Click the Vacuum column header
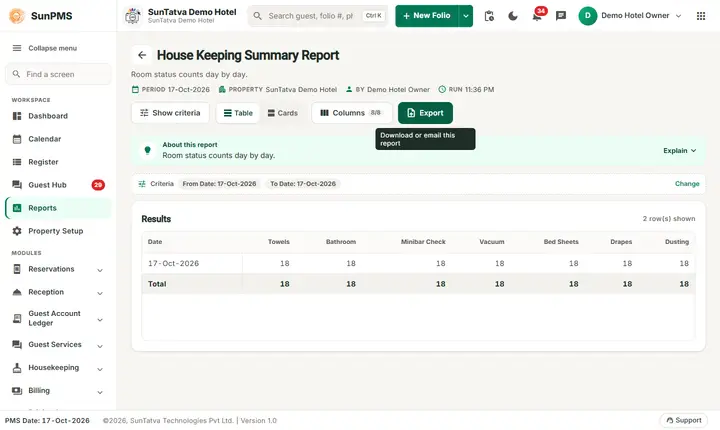 click(x=492, y=242)
